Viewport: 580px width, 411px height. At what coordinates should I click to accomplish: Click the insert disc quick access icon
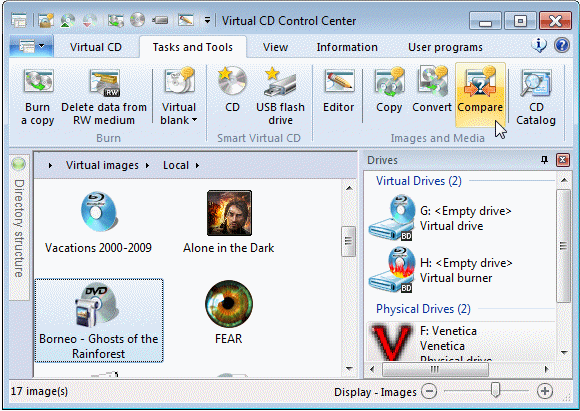click(x=68, y=20)
